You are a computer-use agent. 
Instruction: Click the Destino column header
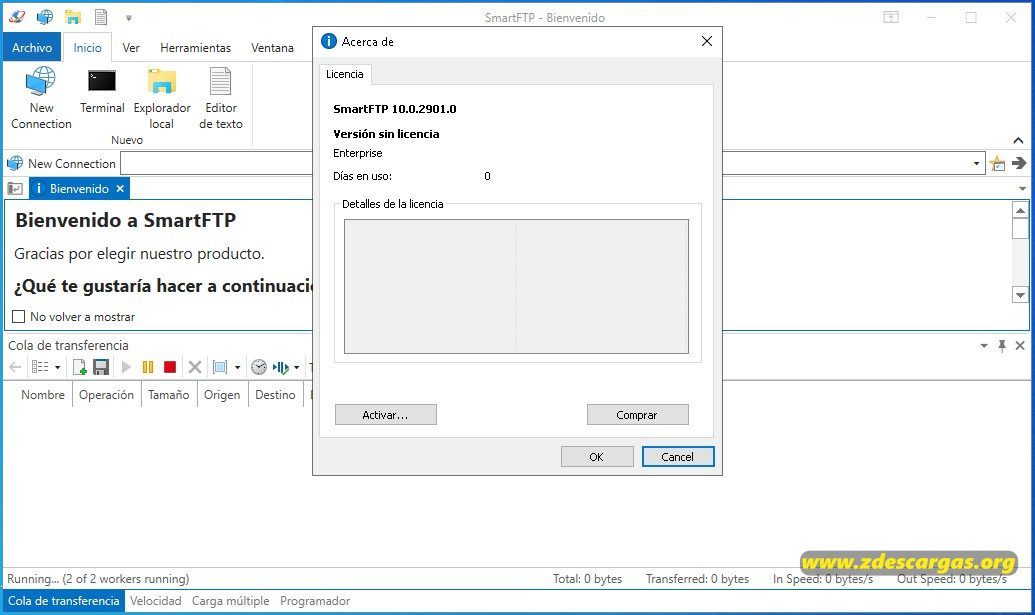point(275,395)
